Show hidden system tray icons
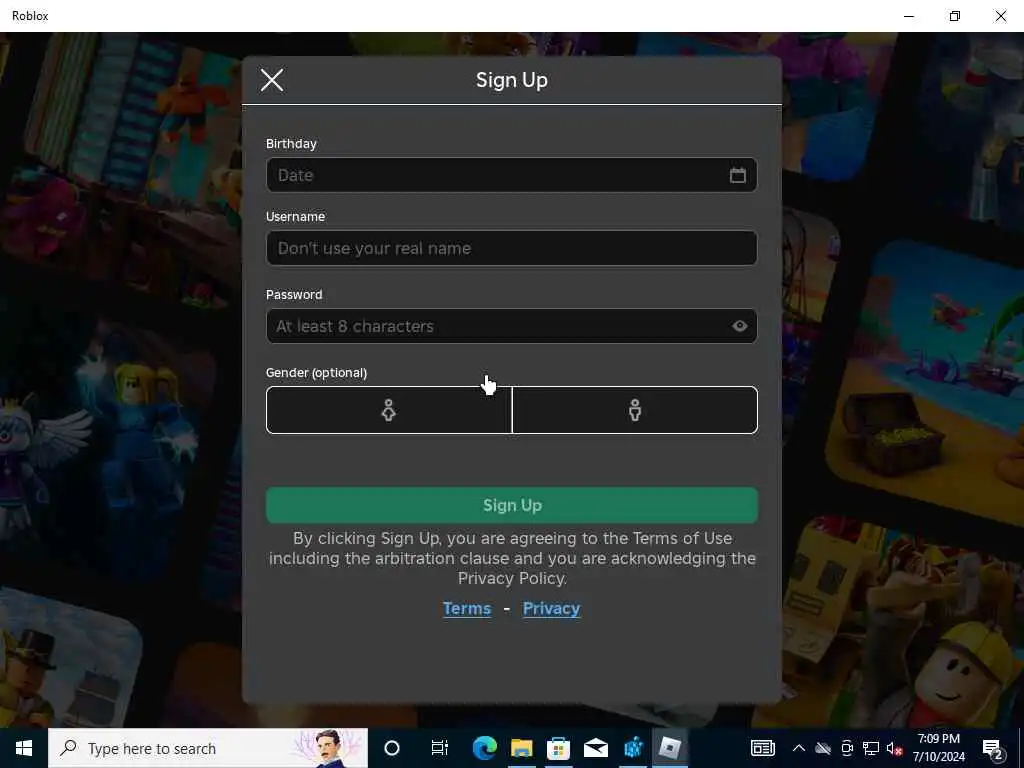 [x=799, y=748]
